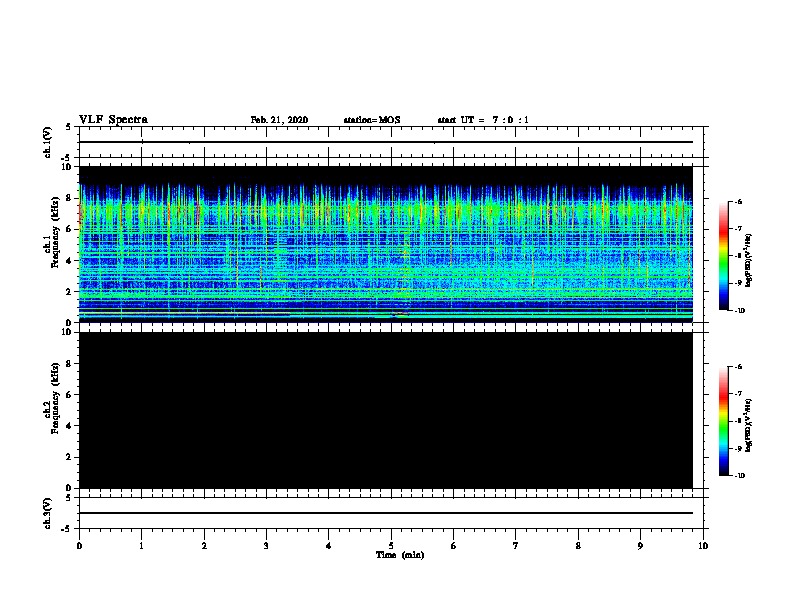Click the "-10" label on ch.2 colorbar
Viewport: 792px width, 612px height.
point(739,476)
